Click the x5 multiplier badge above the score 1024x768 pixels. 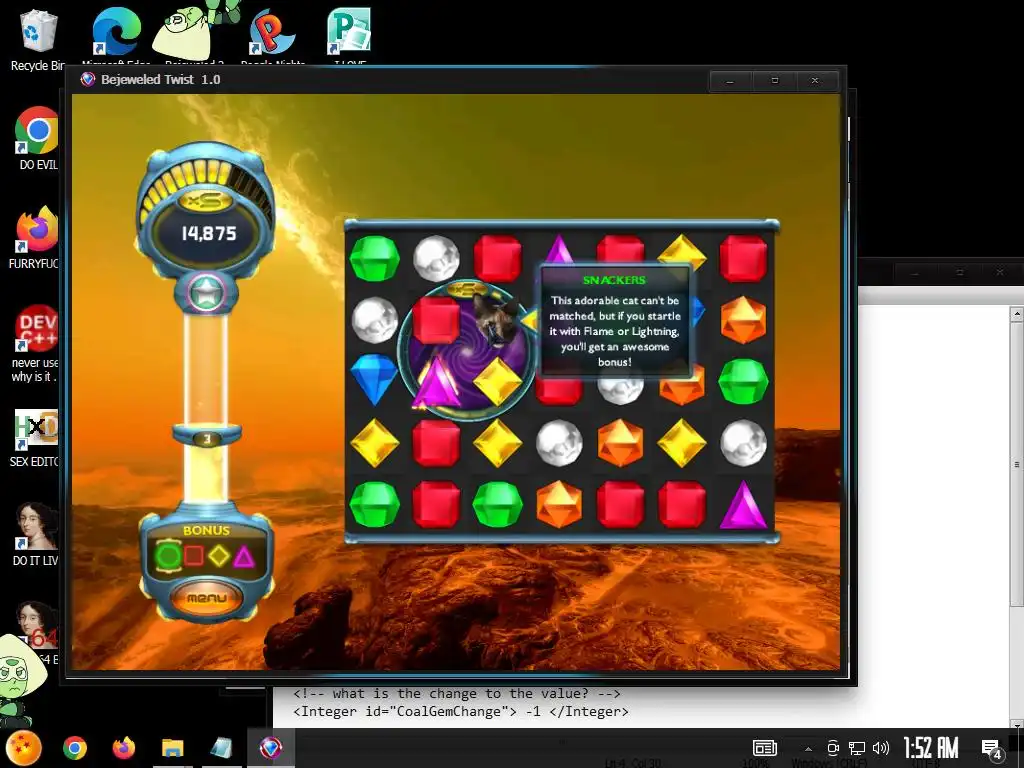pos(206,201)
